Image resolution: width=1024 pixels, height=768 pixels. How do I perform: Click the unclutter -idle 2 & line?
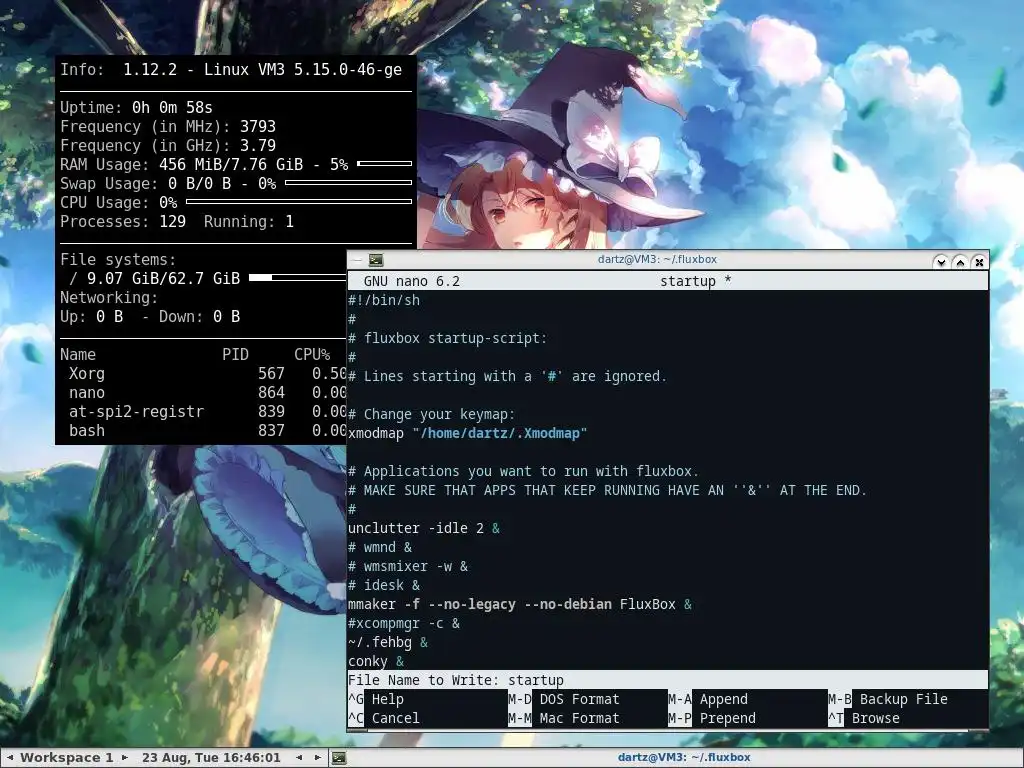pyautogui.click(x=424, y=528)
